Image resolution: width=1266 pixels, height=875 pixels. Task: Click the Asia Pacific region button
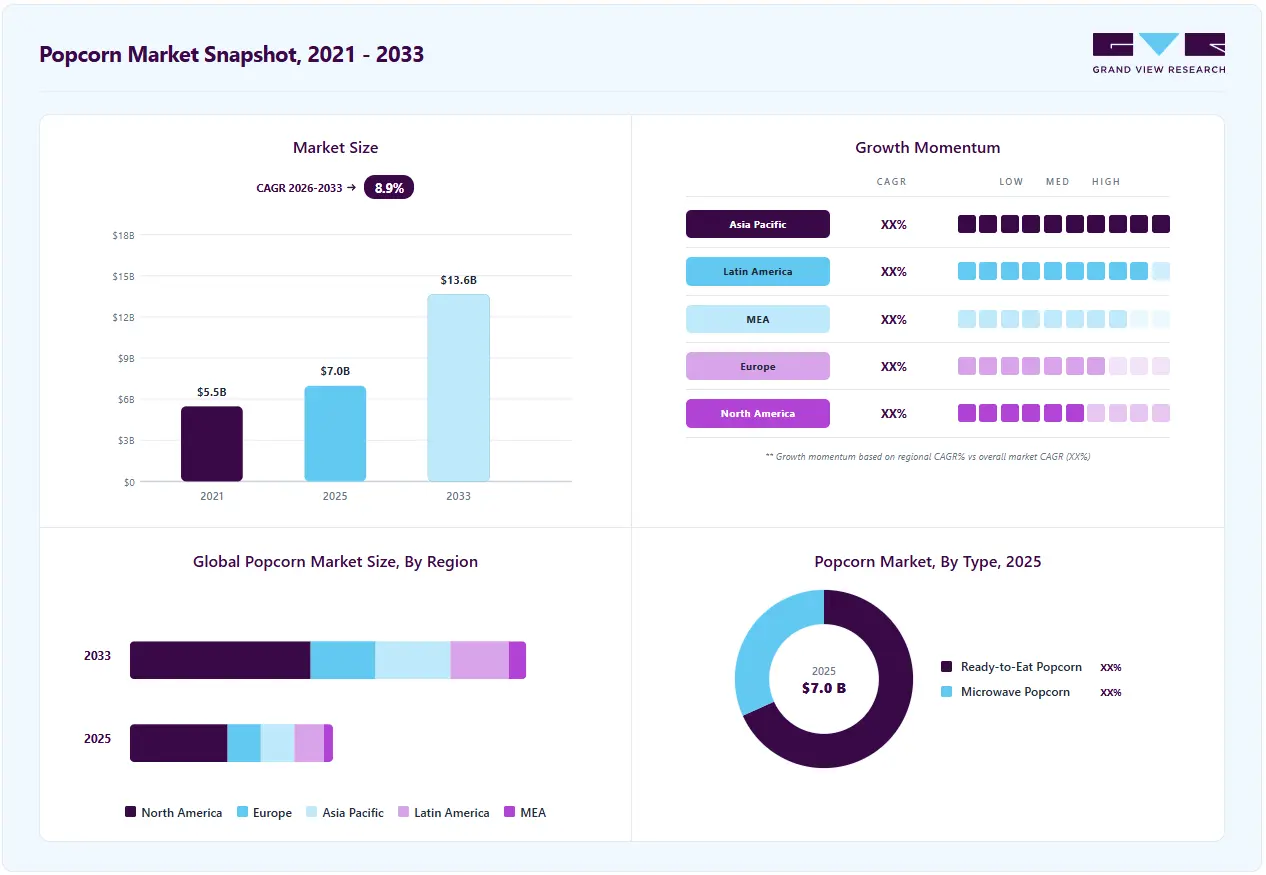click(x=757, y=224)
